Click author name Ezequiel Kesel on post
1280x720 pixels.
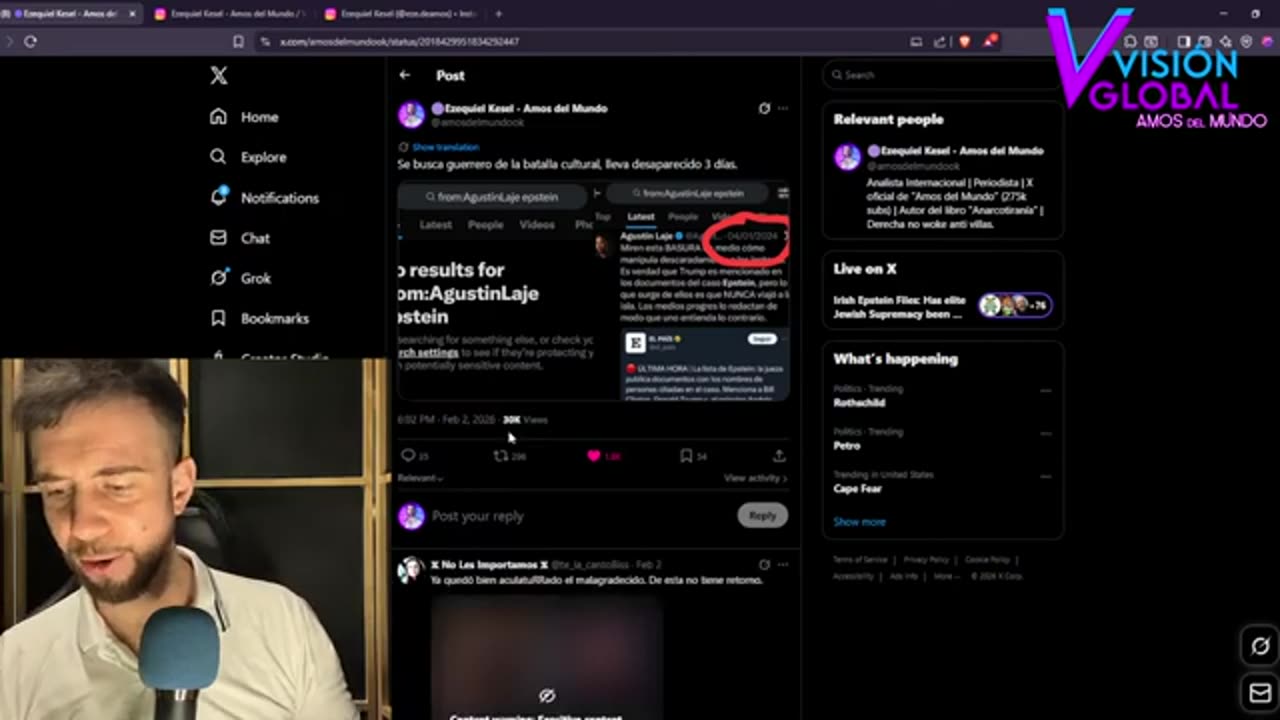519,108
